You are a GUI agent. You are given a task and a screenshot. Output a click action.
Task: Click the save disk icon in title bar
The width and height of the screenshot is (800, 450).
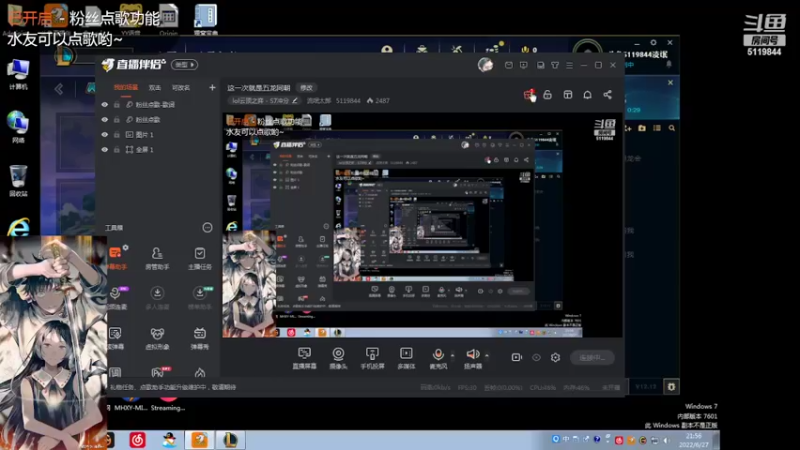tap(540, 65)
